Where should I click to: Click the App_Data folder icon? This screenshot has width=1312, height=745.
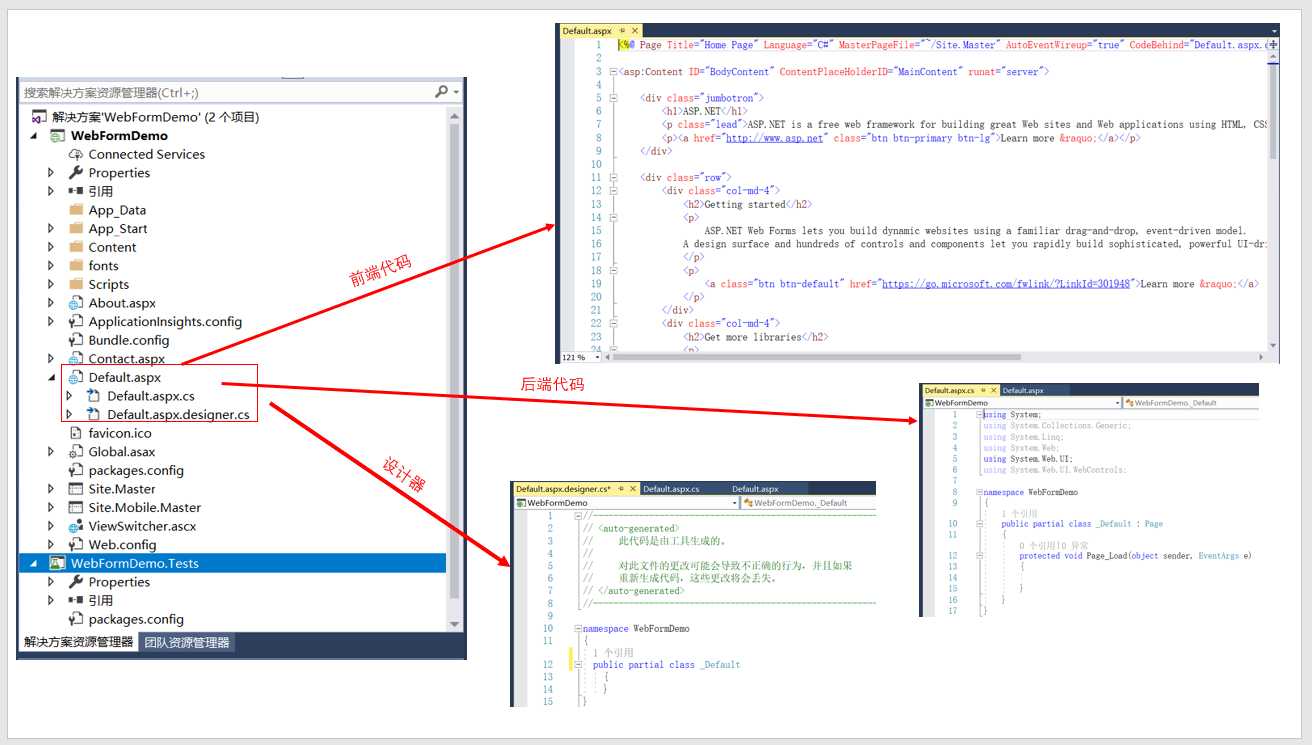tap(76, 210)
